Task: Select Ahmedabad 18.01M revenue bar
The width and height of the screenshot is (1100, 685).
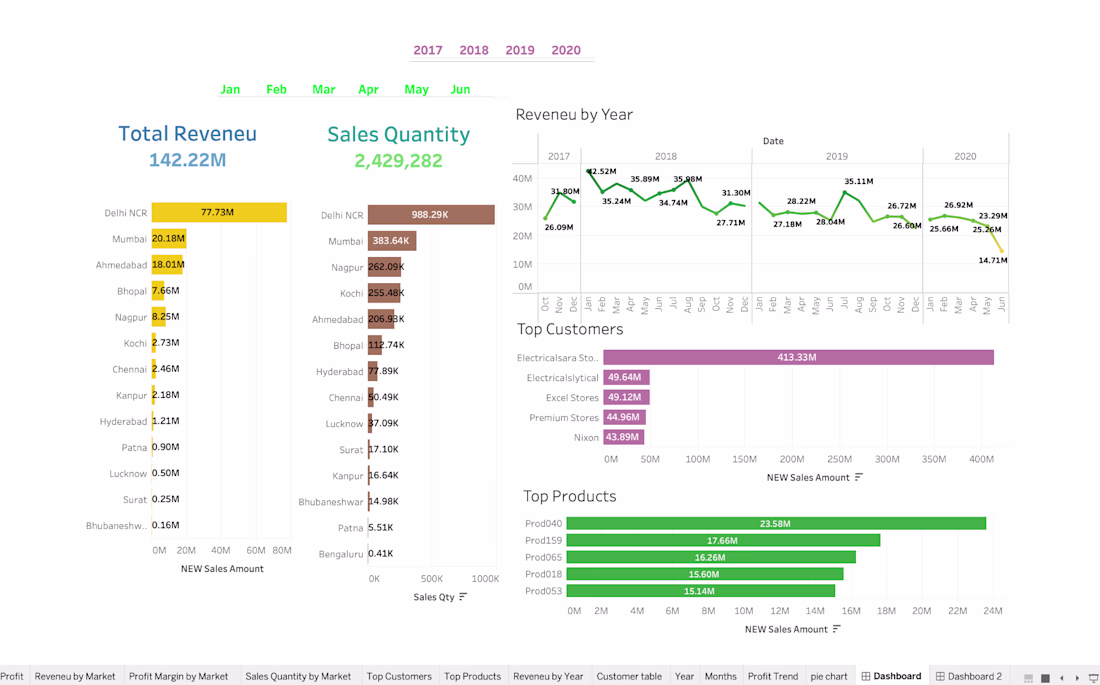Action: 167,265
